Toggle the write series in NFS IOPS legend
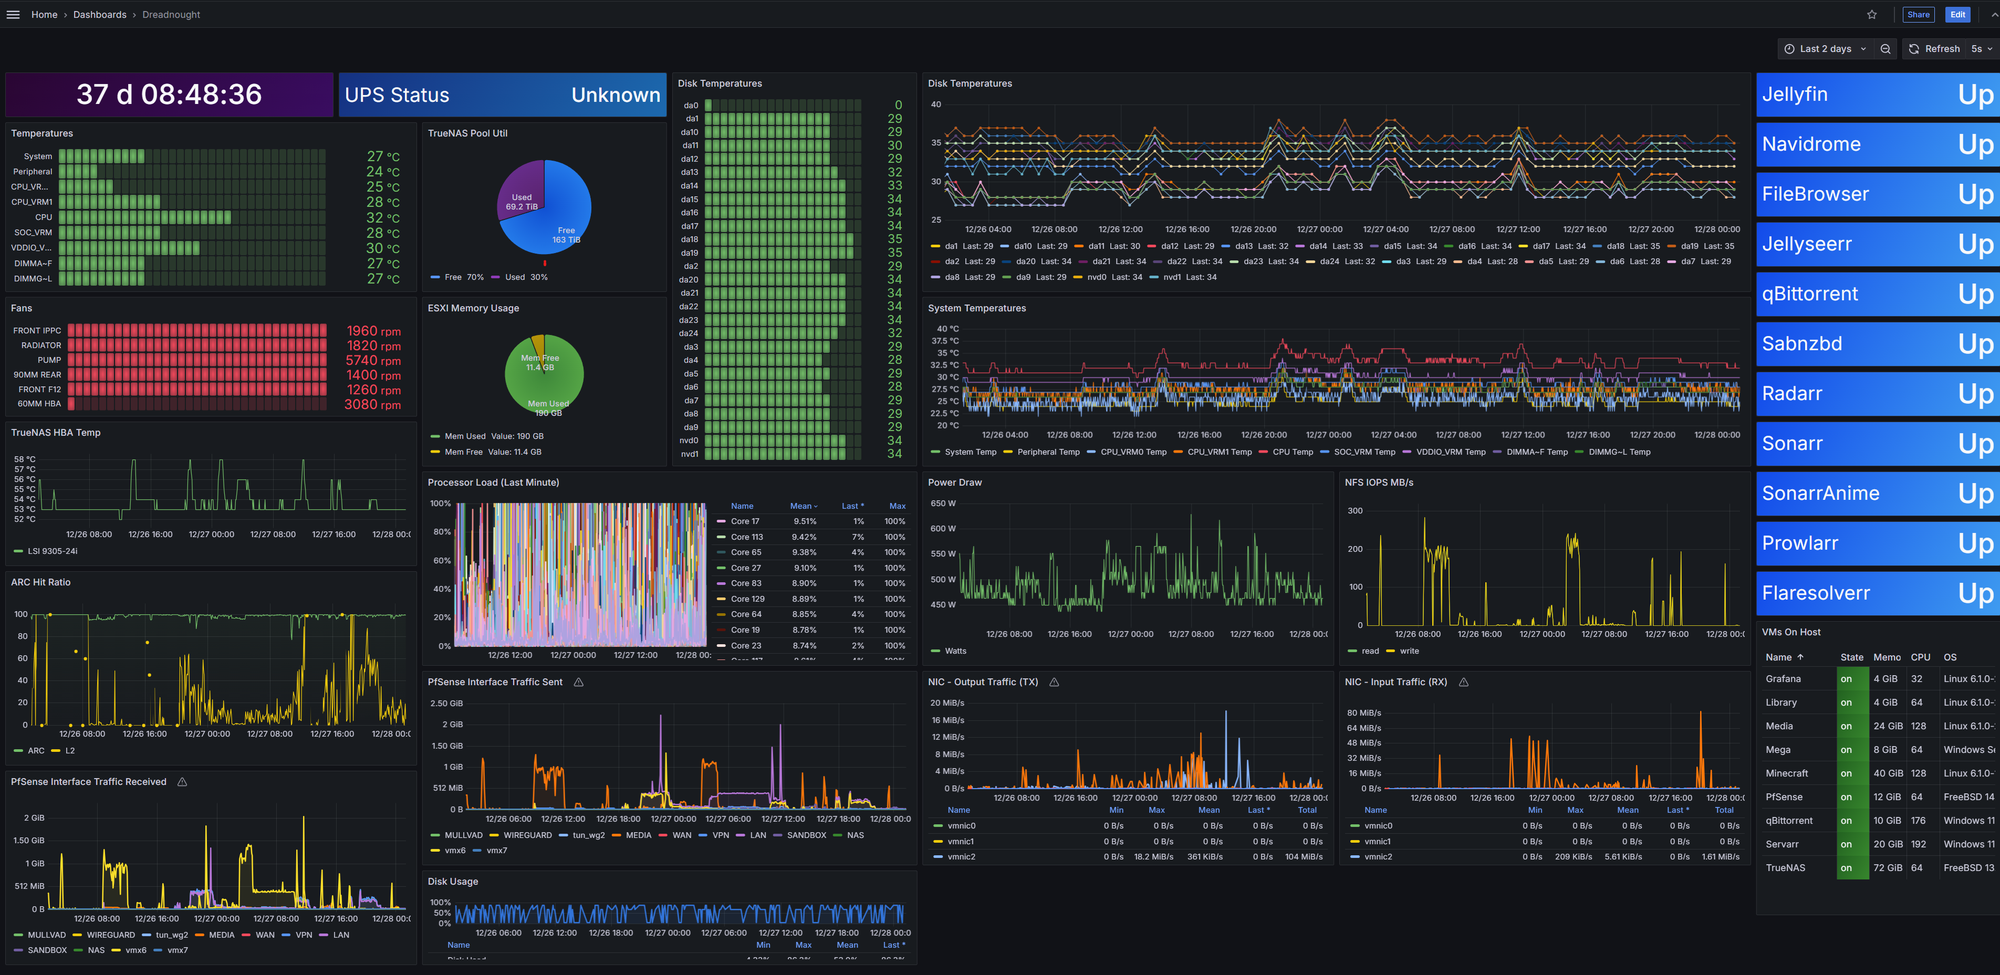 click(1409, 651)
